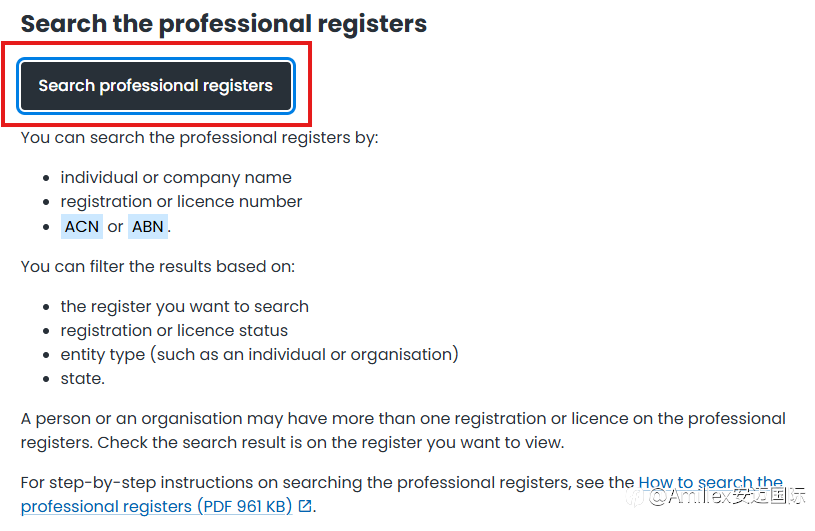
Task: Click the highlighted ACN abbreviation
Action: (x=82, y=226)
